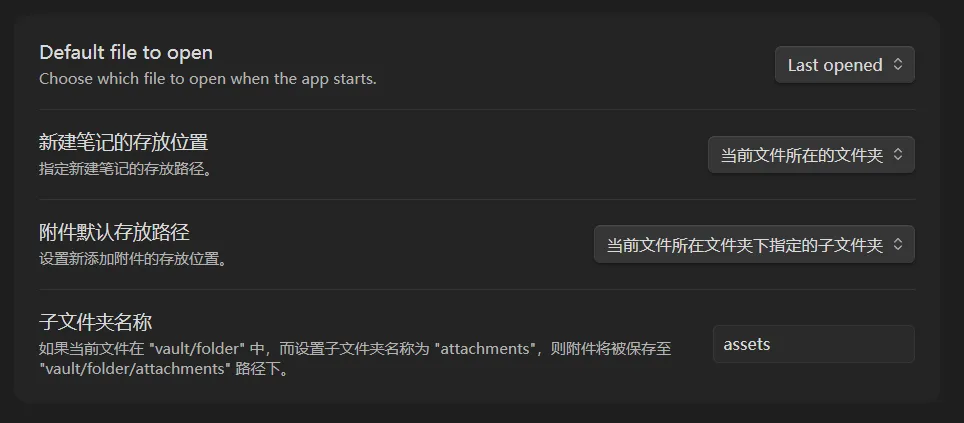Image resolution: width=964 pixels, height=423 pixels.
Task: Select the 子文件夹名称 setting title
Action: [x=96, y=322]
